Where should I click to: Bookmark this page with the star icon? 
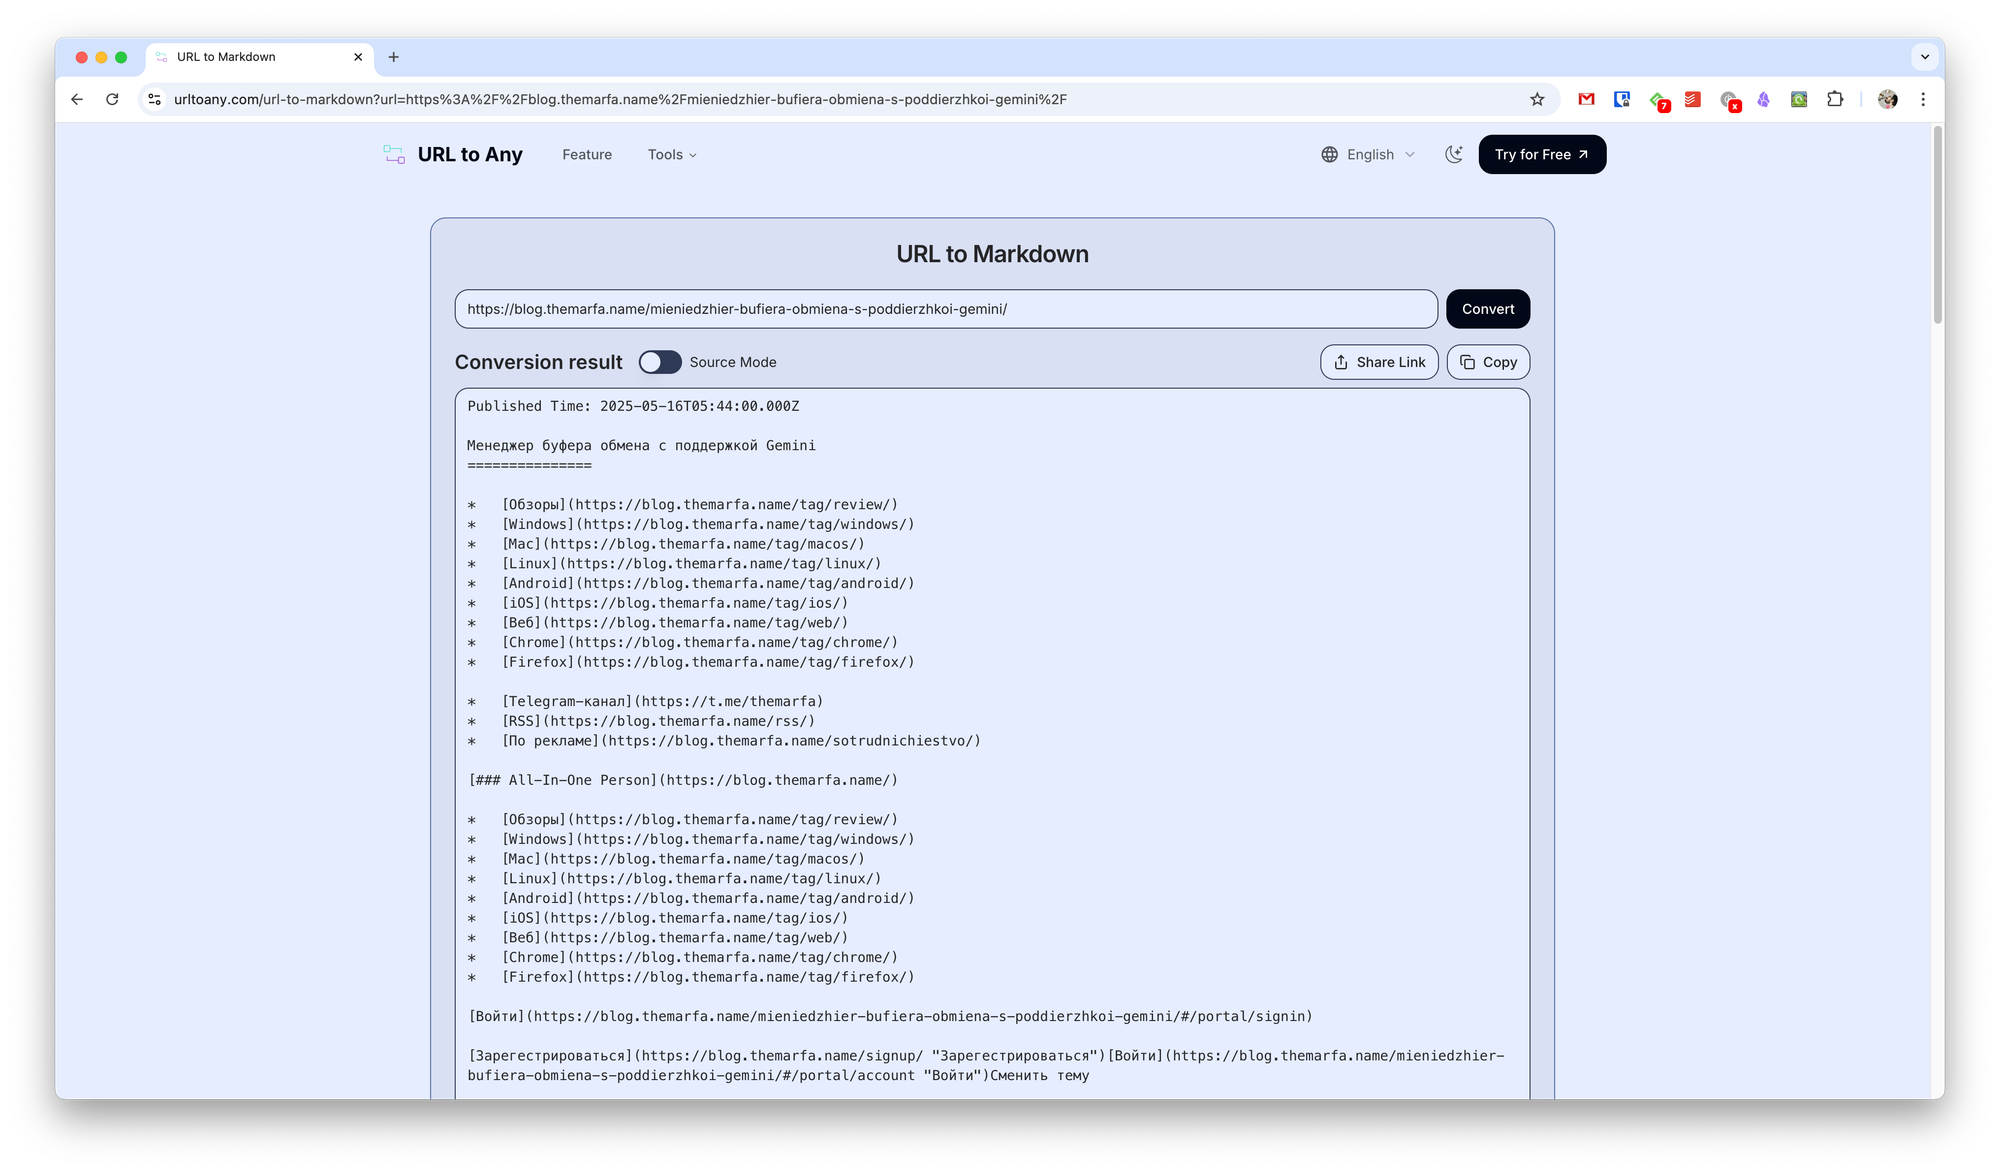pyautogui.click(x=1537, y=99)
